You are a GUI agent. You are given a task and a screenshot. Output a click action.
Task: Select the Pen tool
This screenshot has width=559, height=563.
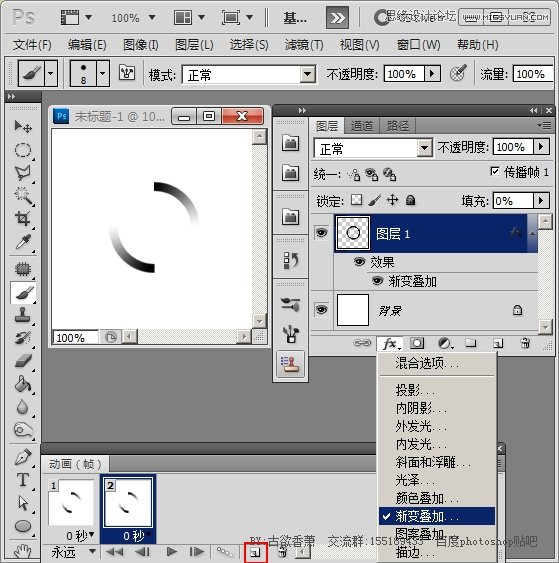[x=23, y=457]
